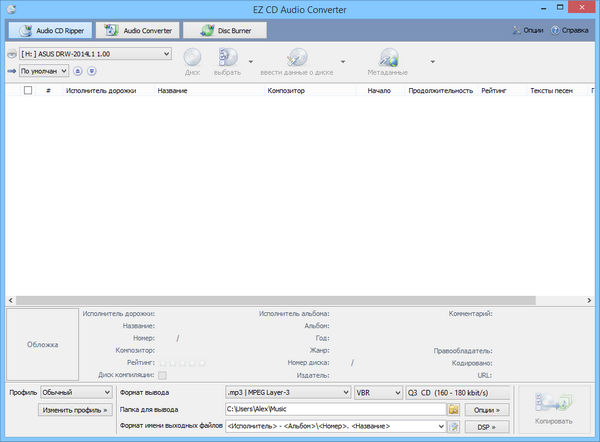Viewport: 600px width, 442px height.
Task: Open the .mp3 MPEG Layer-3 output format dropdown
Action: pyautogui.click(x=288, y=392)
